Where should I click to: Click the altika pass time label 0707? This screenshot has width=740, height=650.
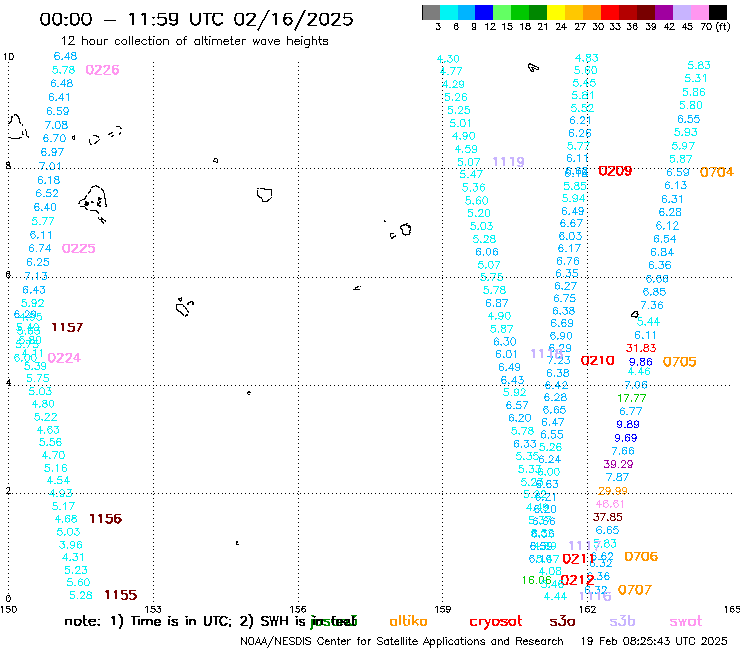tap(635, 590)
